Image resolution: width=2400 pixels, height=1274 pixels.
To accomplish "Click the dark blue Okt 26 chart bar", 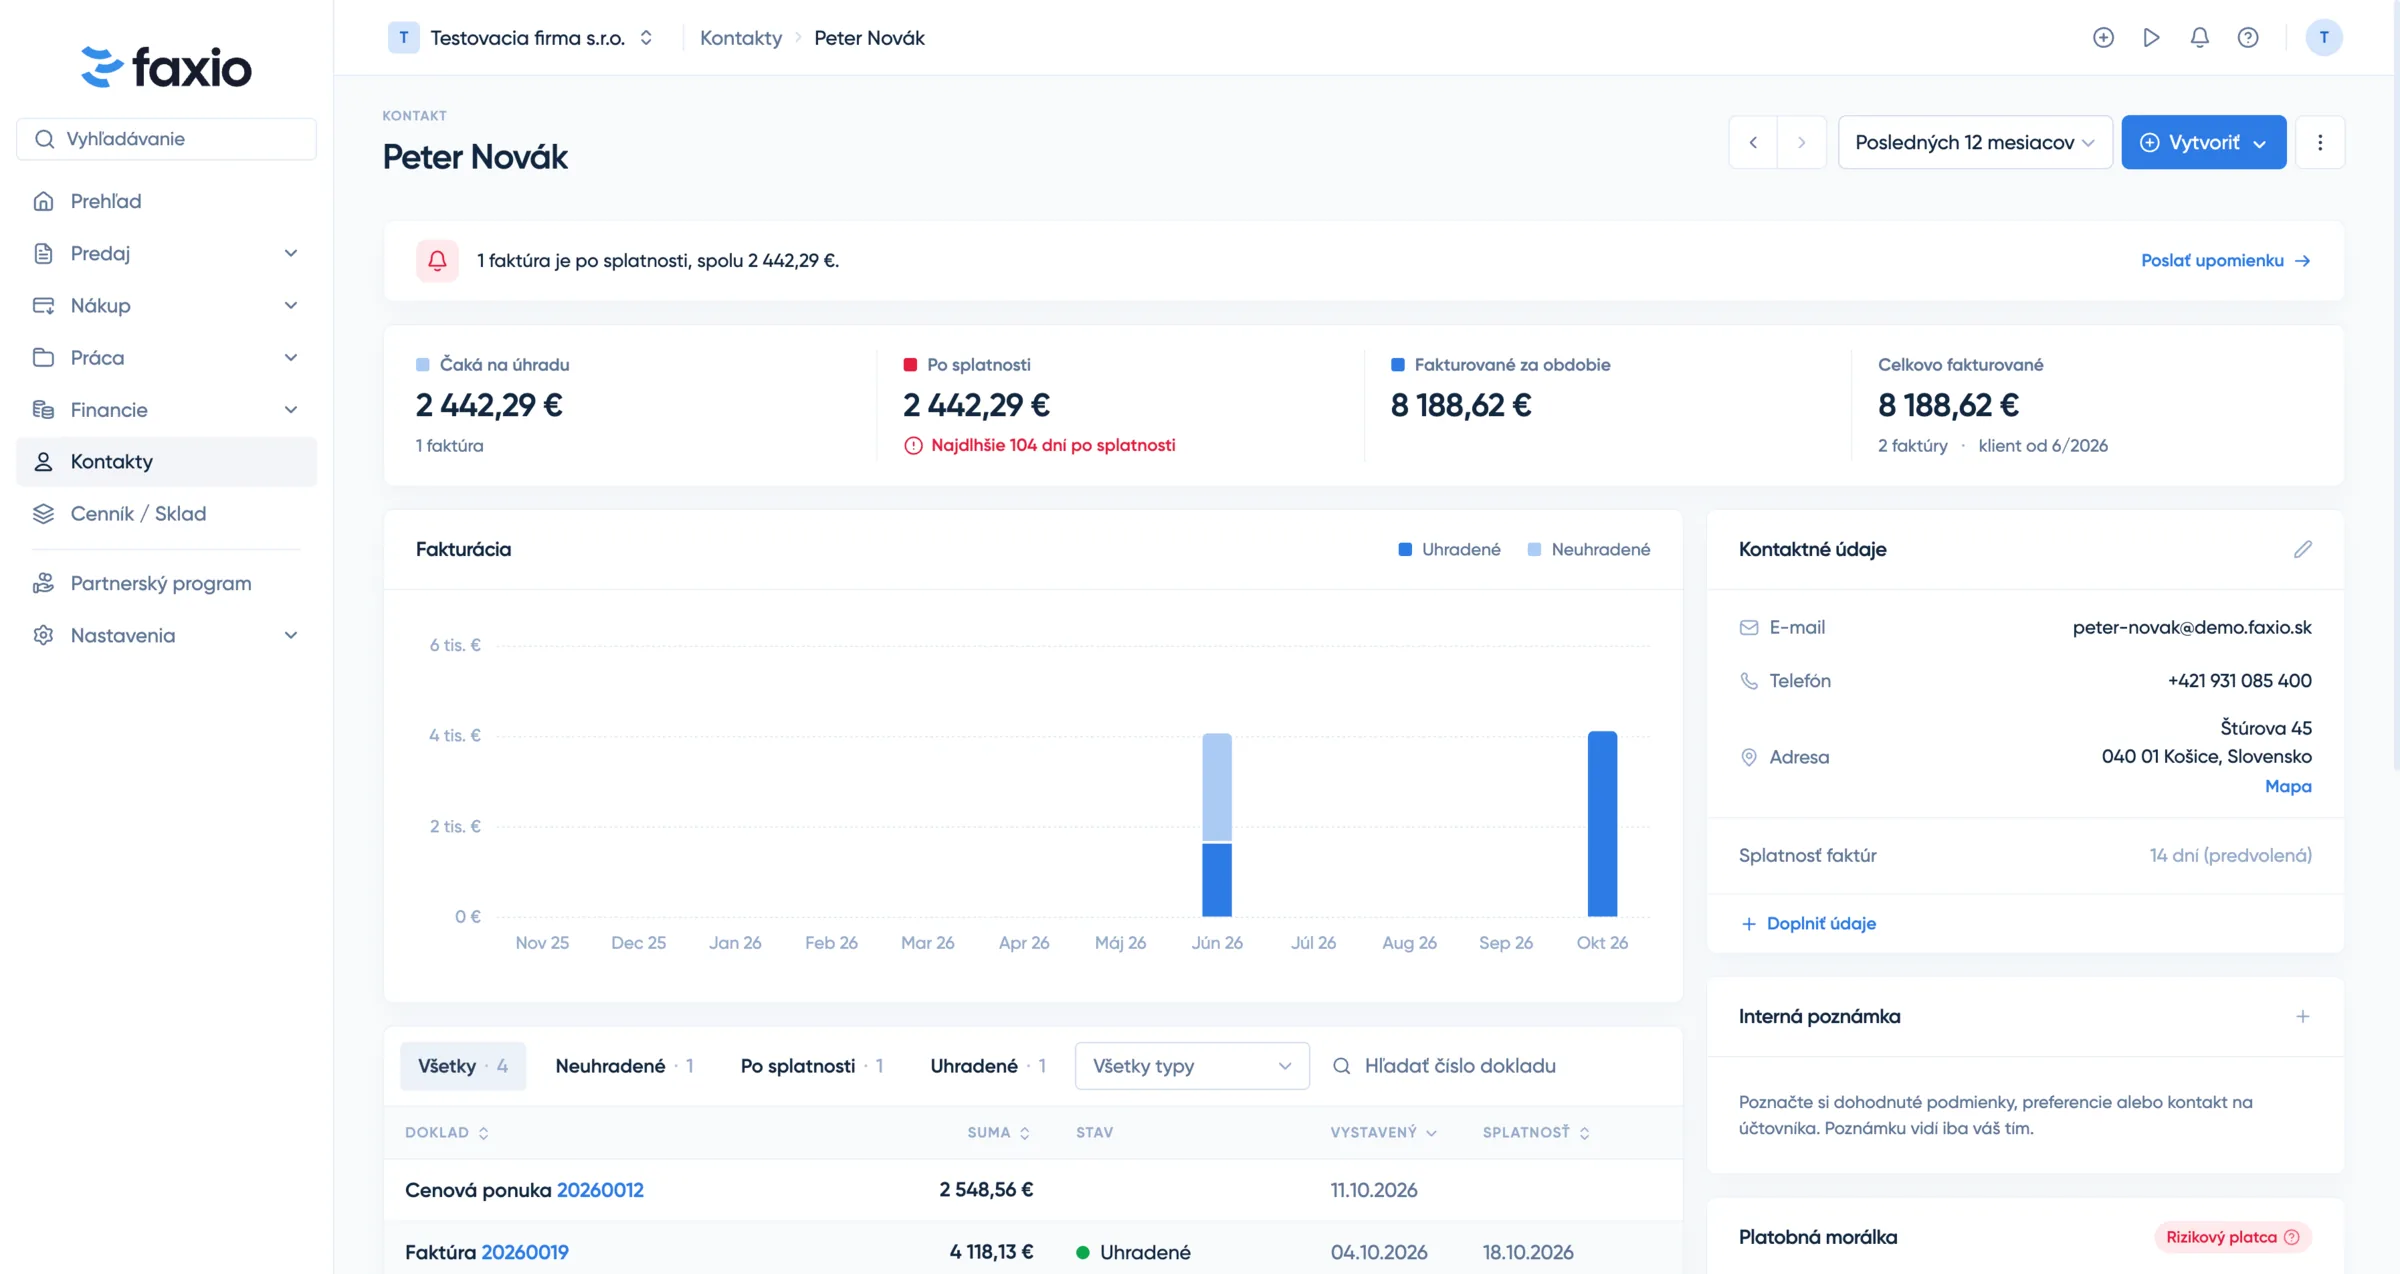I will (1602, 824).
